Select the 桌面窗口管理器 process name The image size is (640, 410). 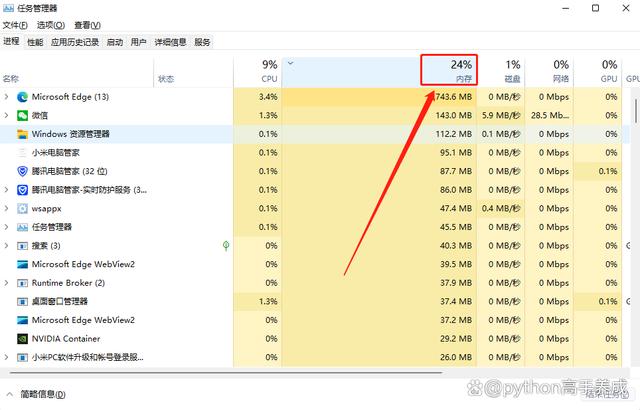pos(60,301)
